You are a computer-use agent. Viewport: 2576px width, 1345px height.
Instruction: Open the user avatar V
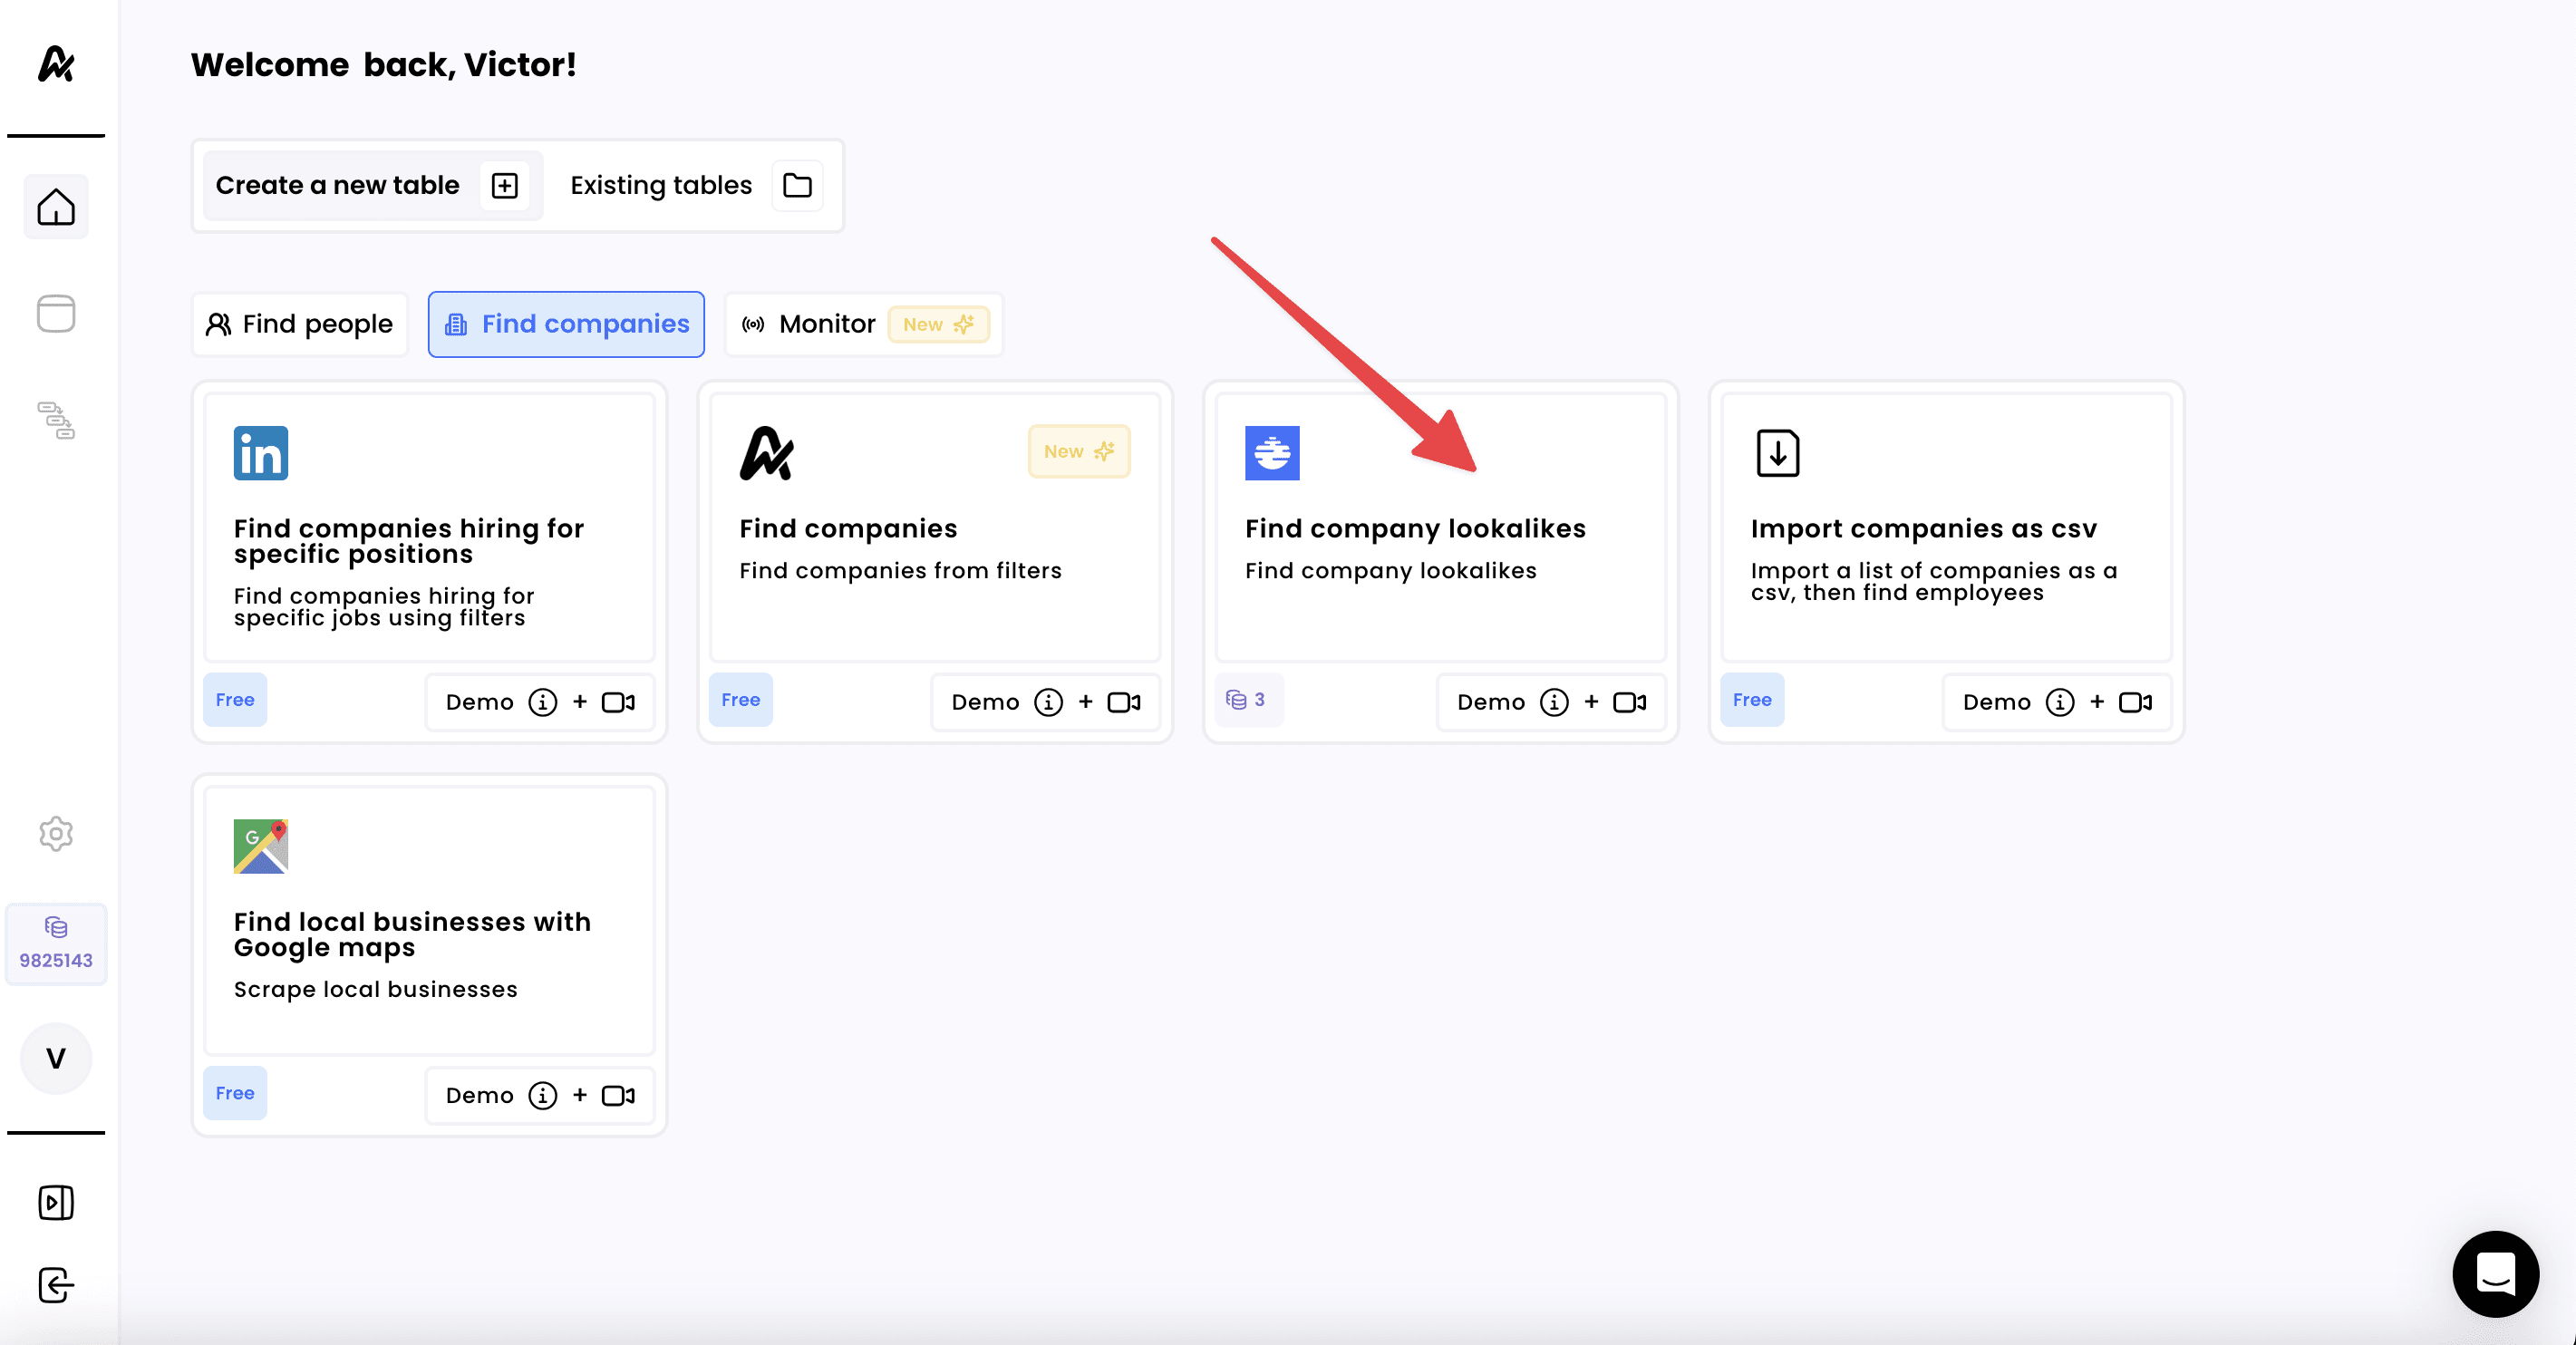(56, 1057)
